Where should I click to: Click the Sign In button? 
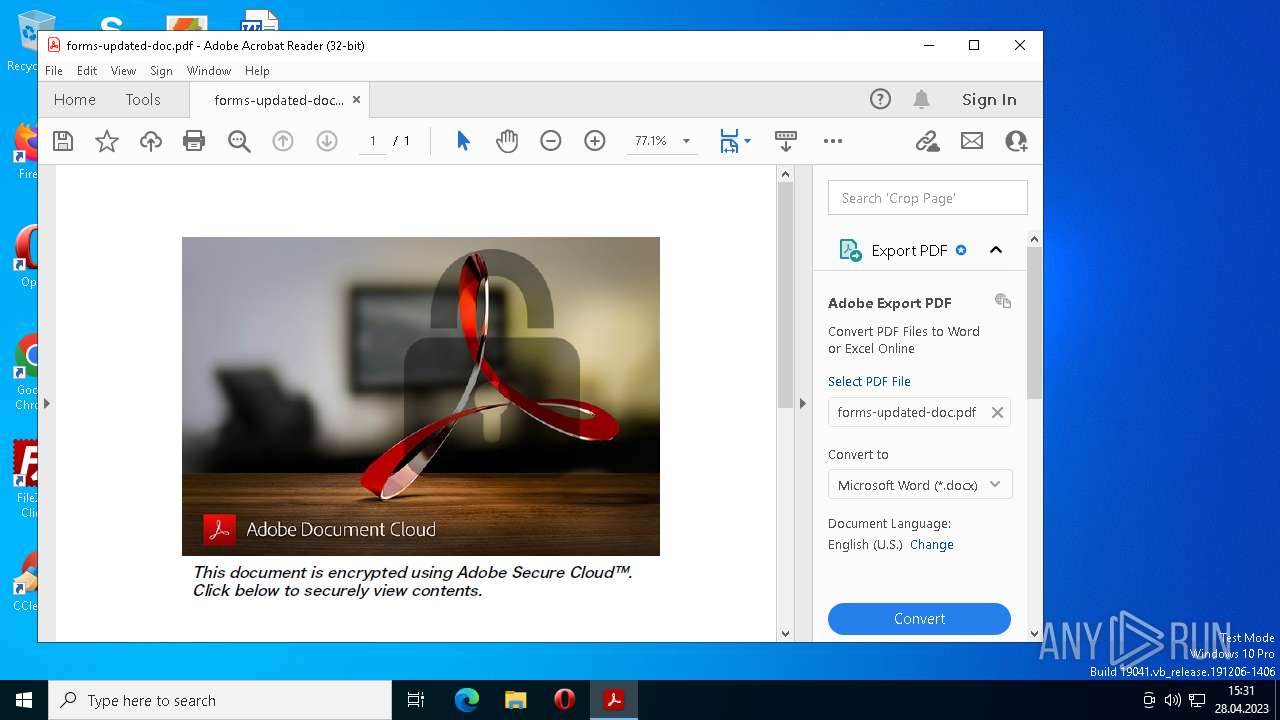tap(989, 99)
